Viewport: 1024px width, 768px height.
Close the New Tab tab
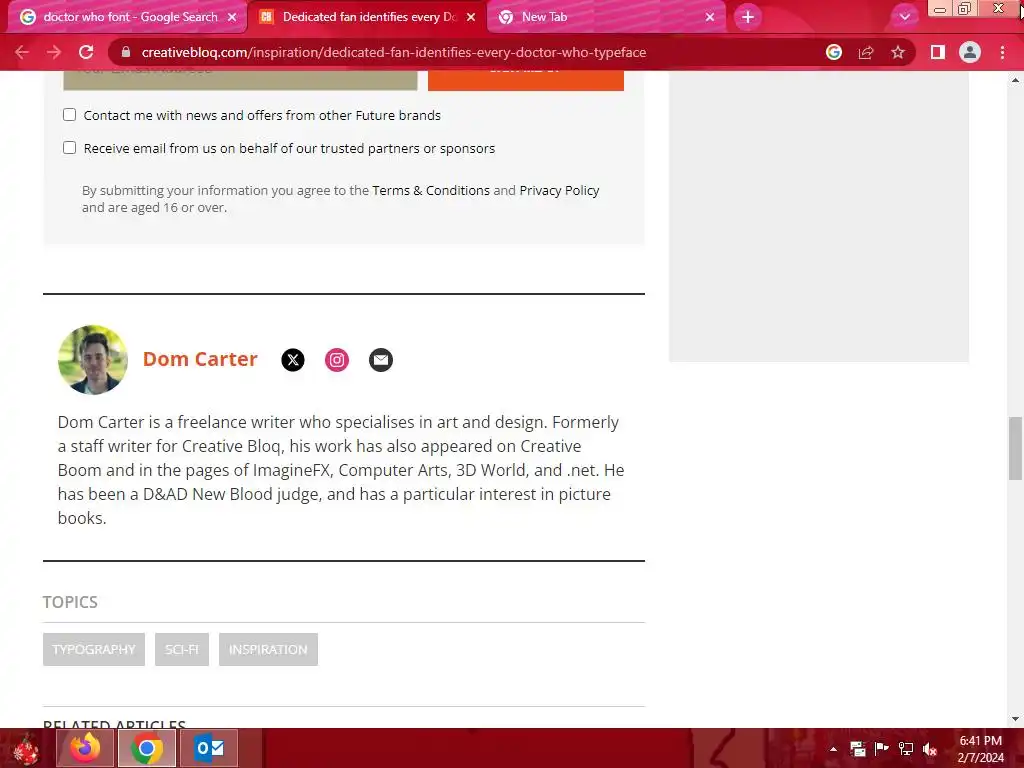coord(710,17)
